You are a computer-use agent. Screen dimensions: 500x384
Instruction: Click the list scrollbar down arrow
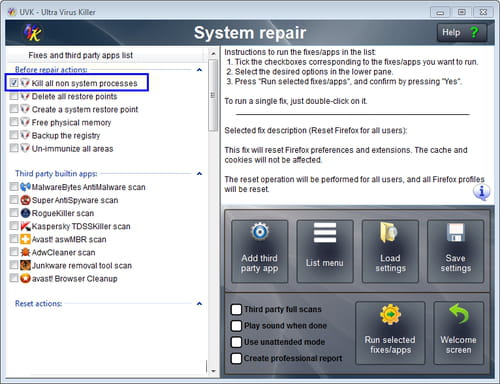tap(213, 370)
